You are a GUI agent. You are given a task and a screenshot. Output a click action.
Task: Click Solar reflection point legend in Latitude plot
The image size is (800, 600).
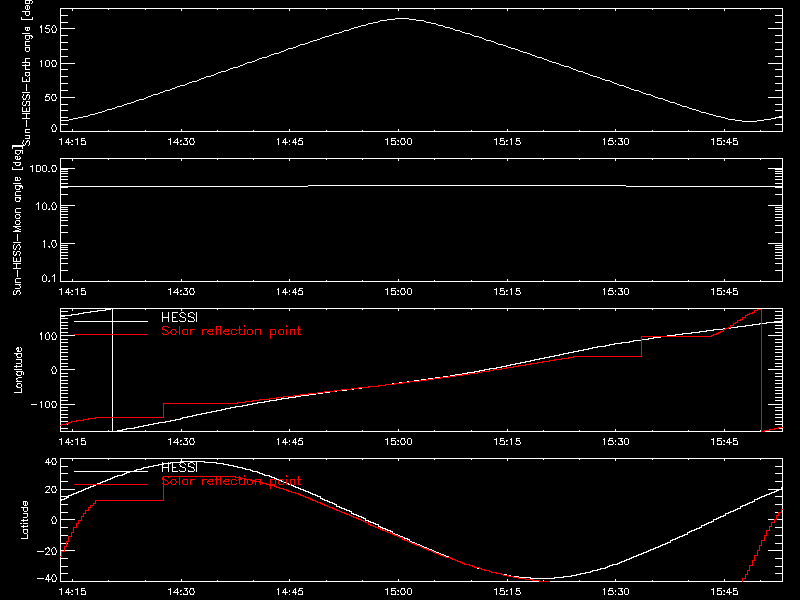(x=231, y=481)
